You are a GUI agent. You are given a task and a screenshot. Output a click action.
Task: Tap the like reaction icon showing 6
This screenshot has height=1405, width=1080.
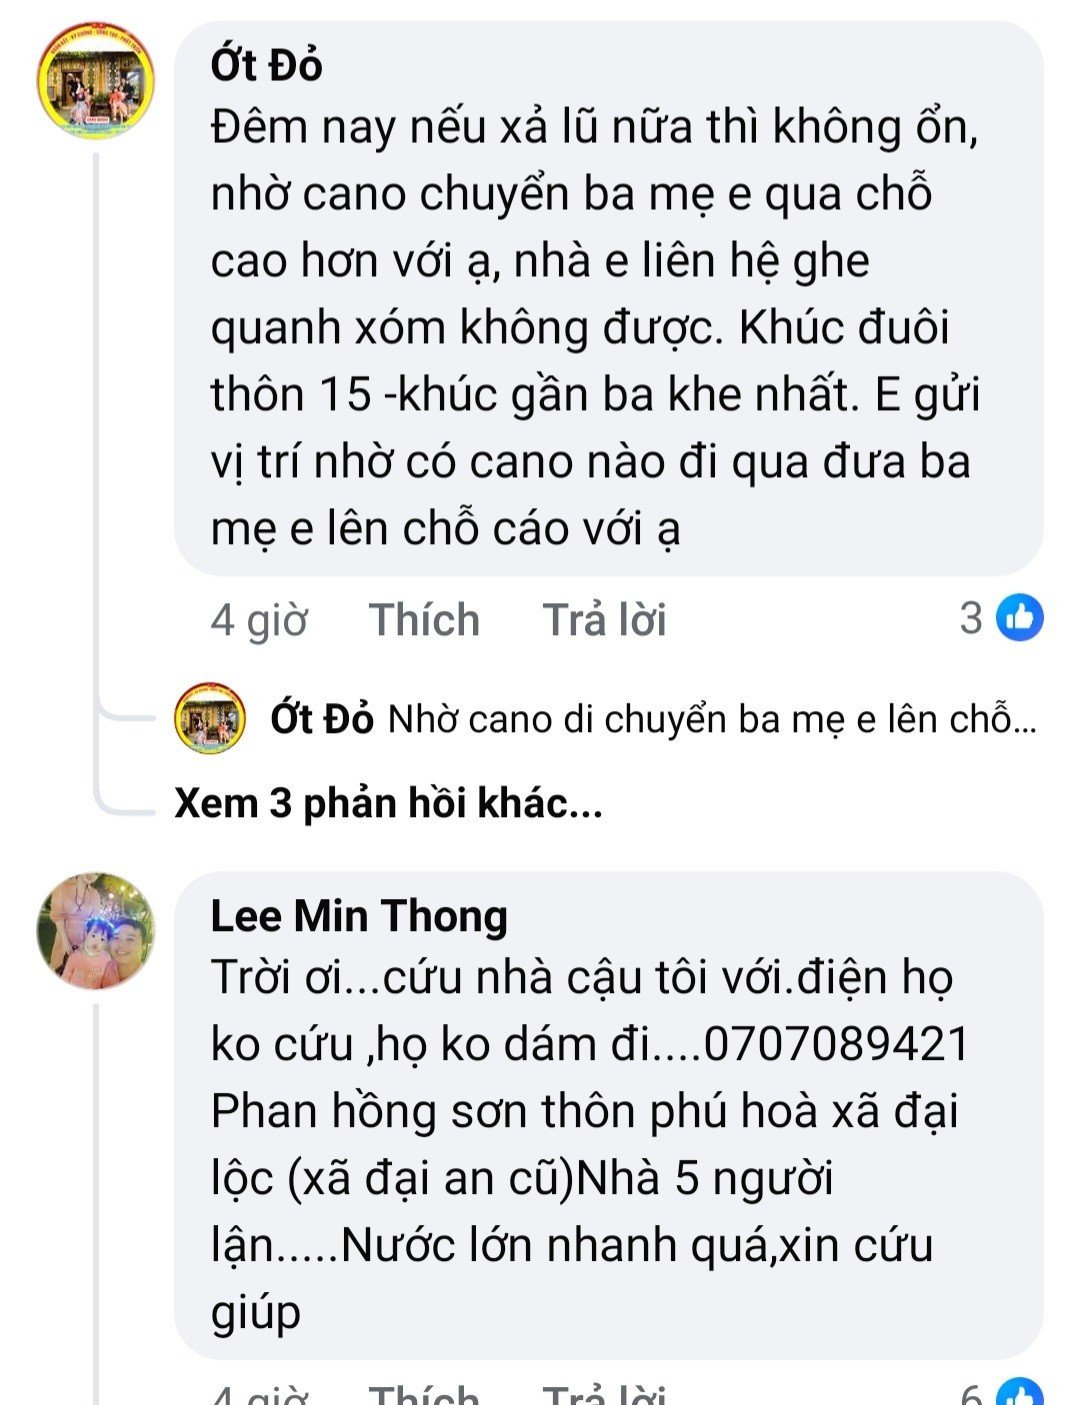click(x=1021, y=1393)
